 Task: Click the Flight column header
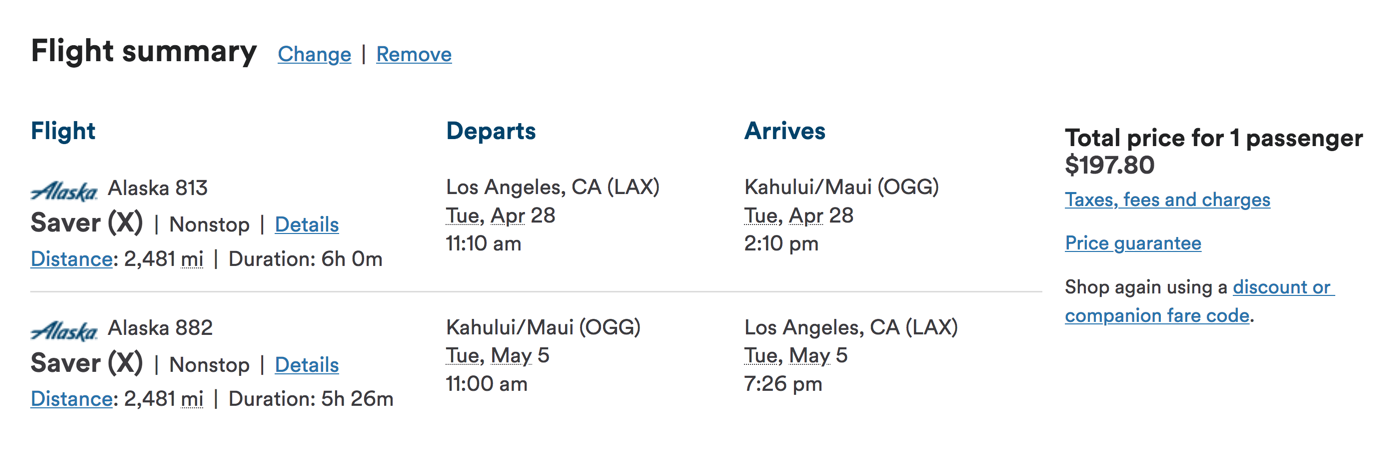coord(63,131)
